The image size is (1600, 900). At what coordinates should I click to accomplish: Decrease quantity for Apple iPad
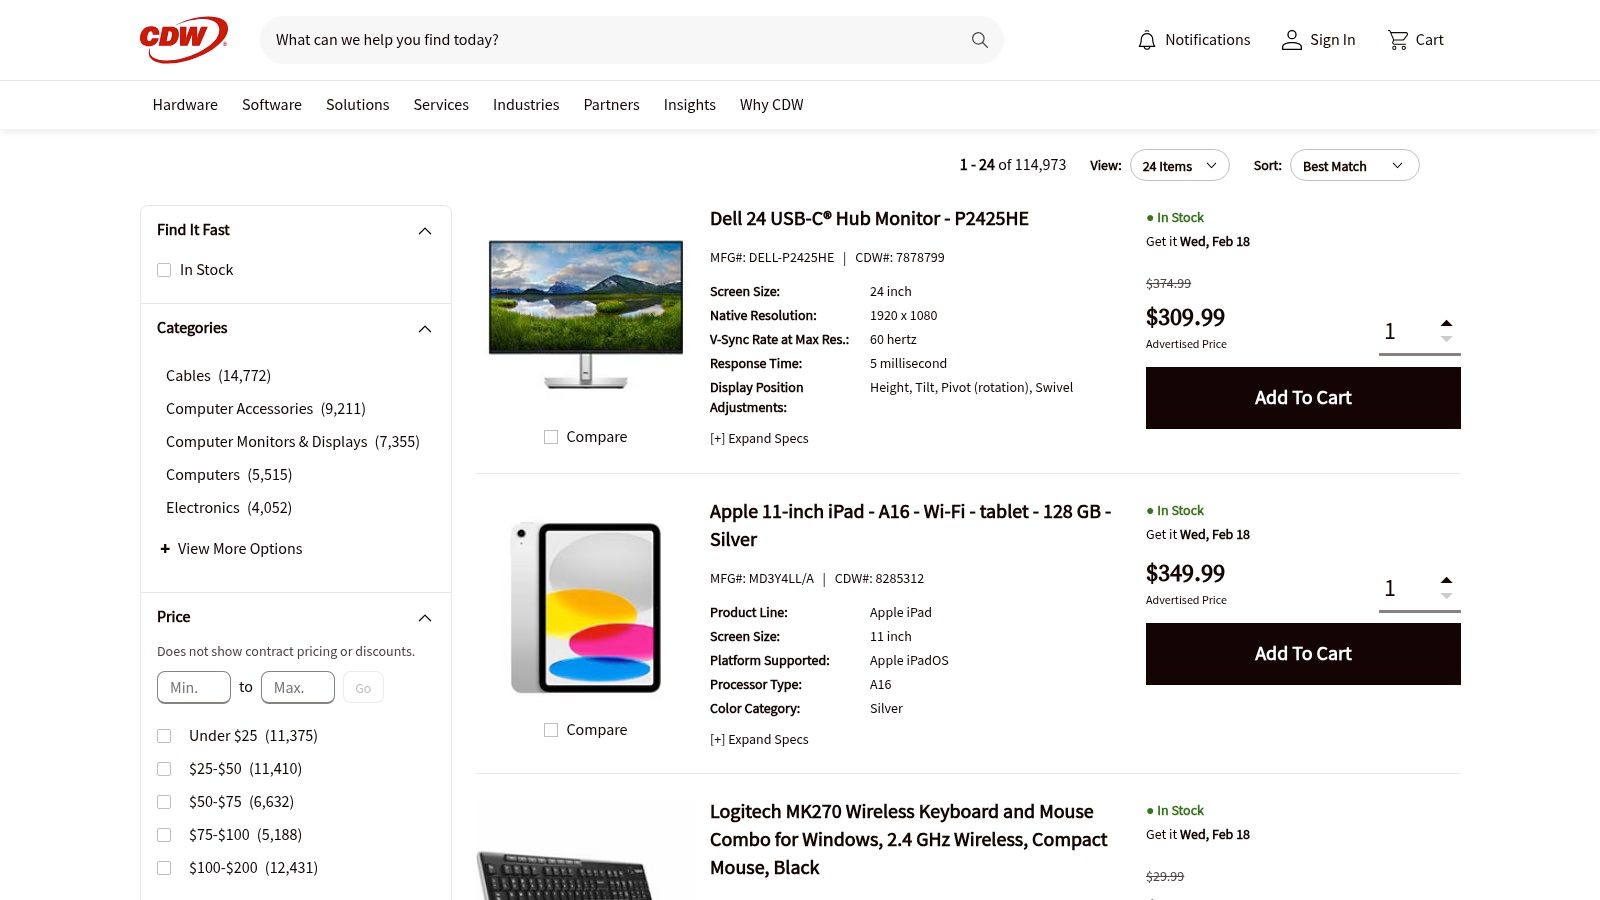click(x=1446, y=597)
